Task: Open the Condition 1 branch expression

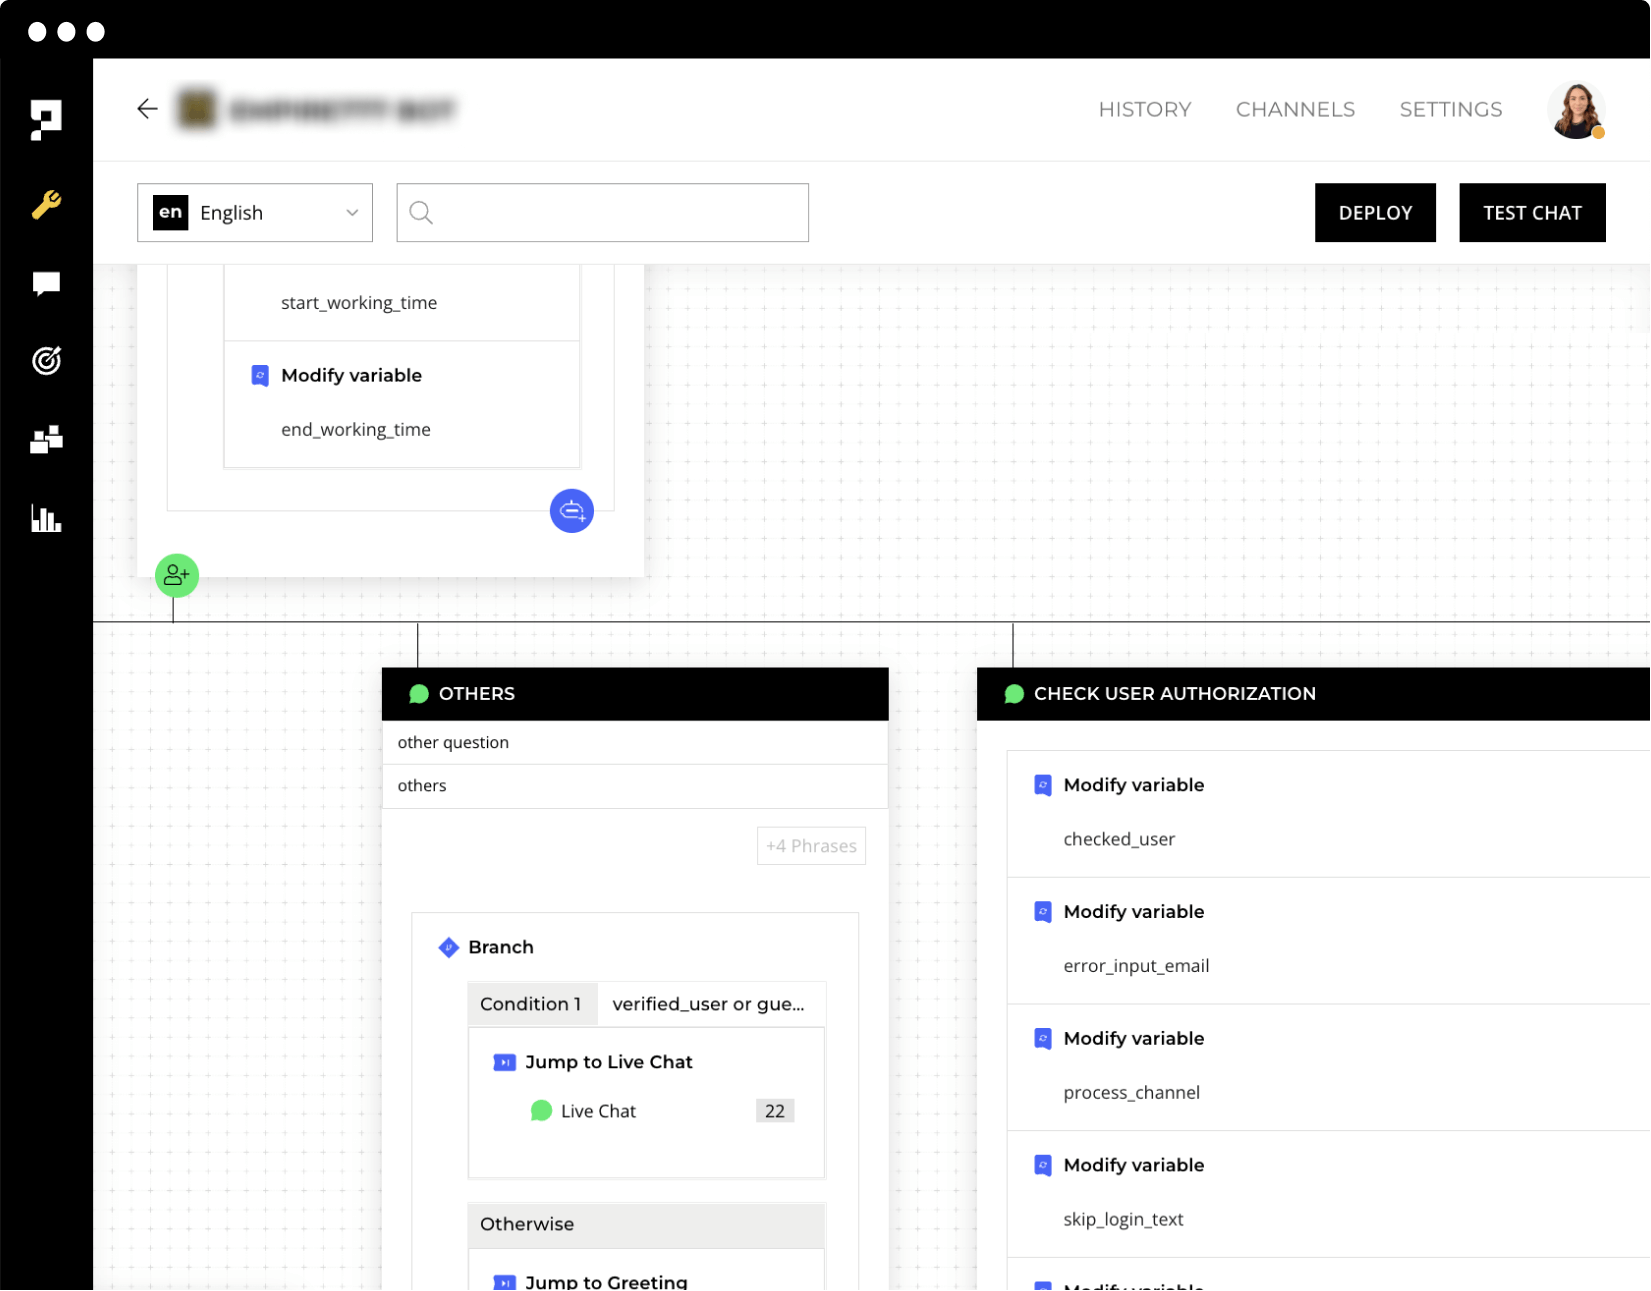Action: (708, 1004)
